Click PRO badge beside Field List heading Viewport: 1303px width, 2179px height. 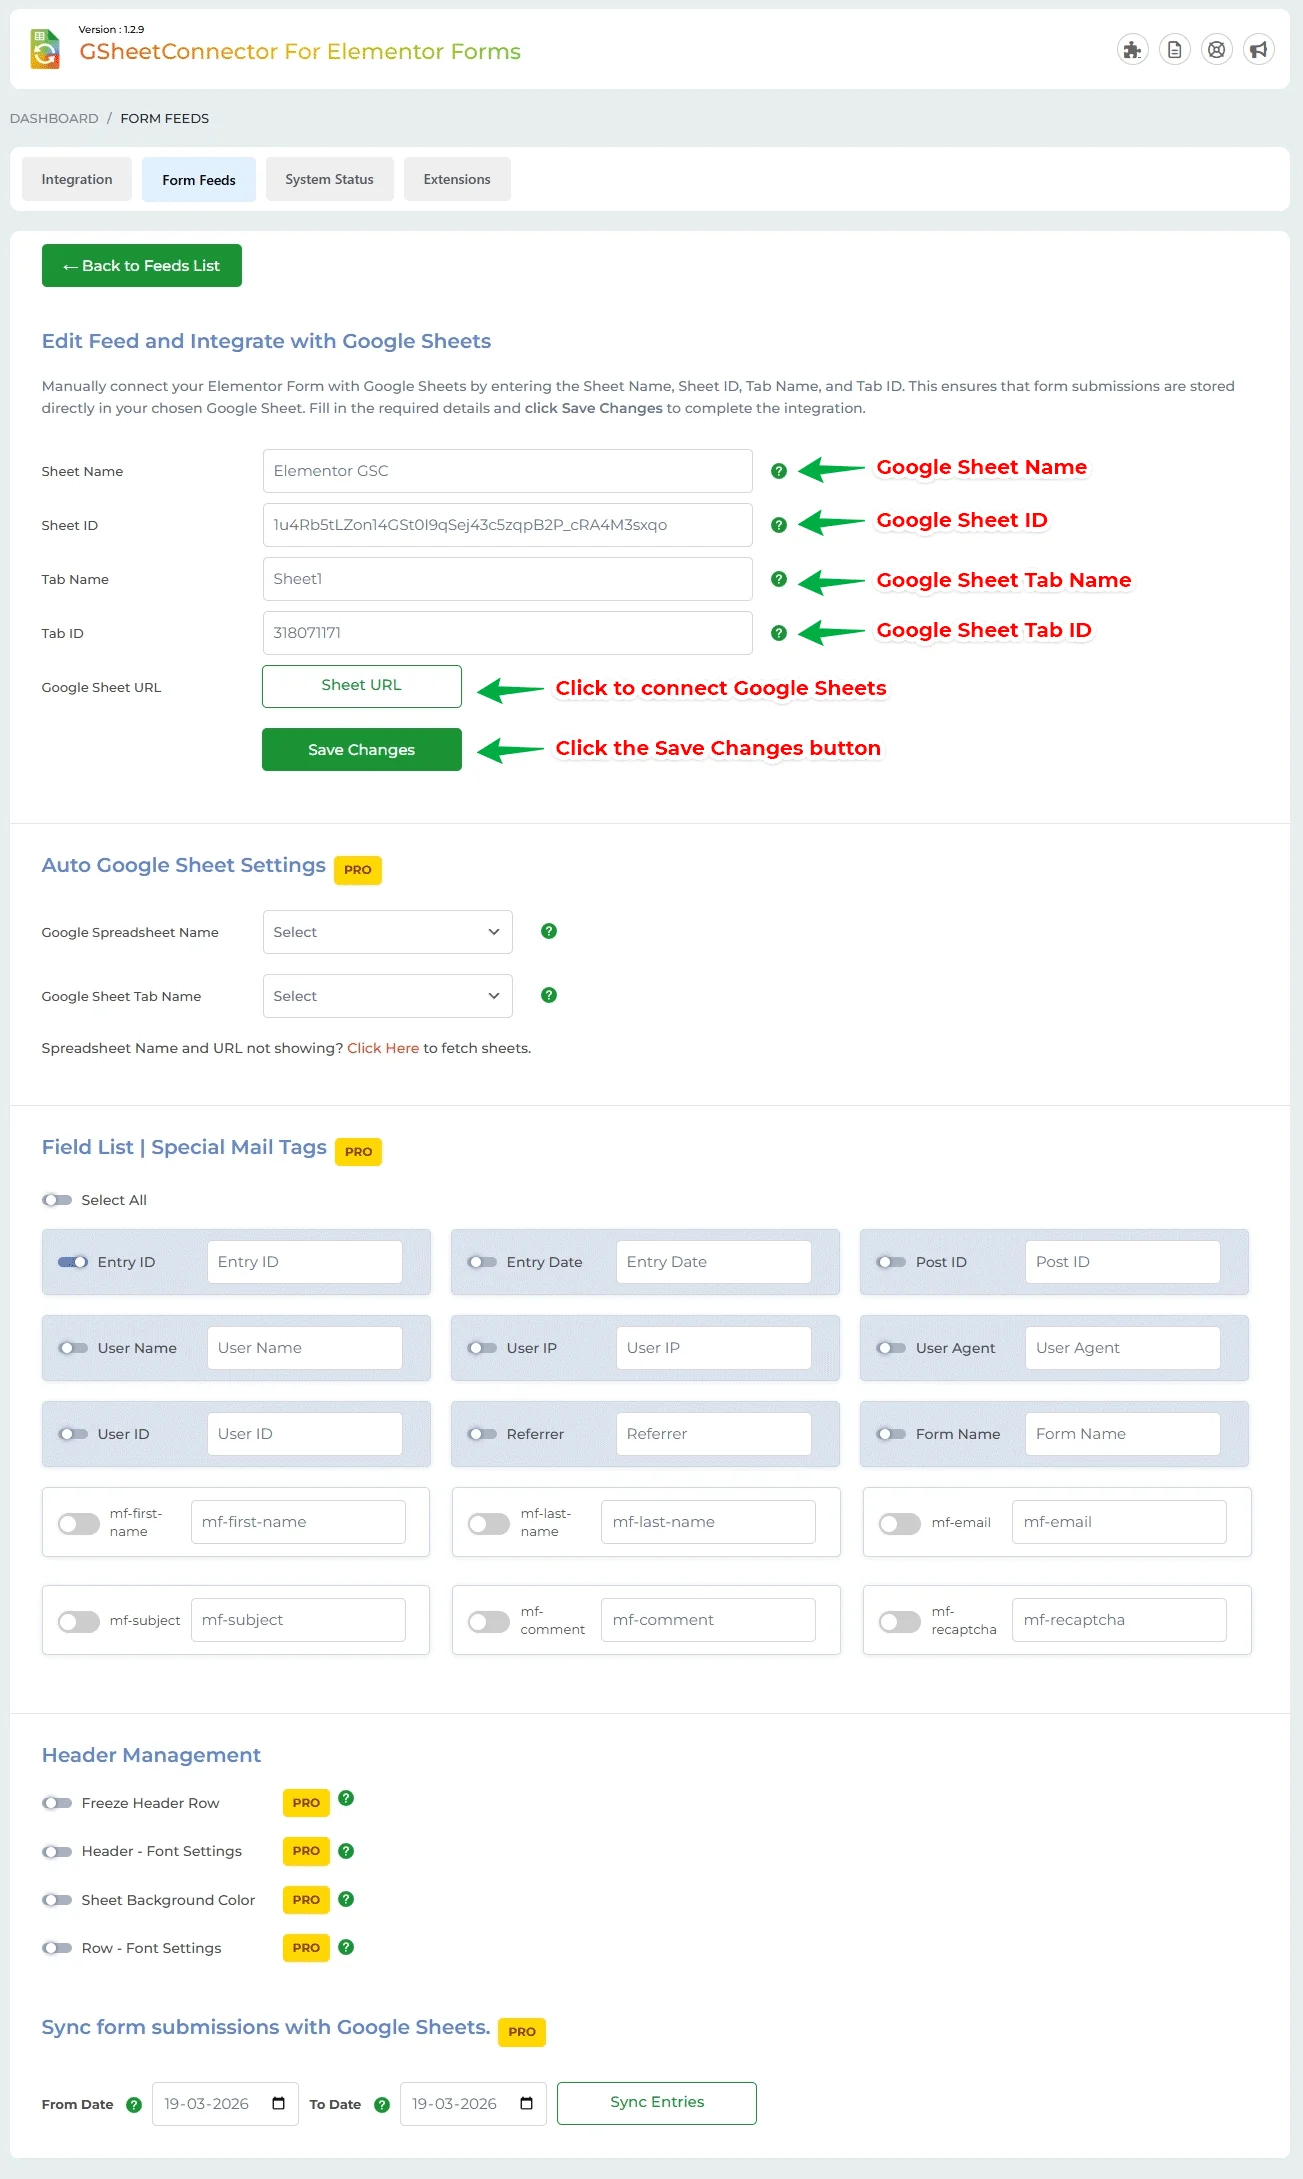(x=359, y=1152)
